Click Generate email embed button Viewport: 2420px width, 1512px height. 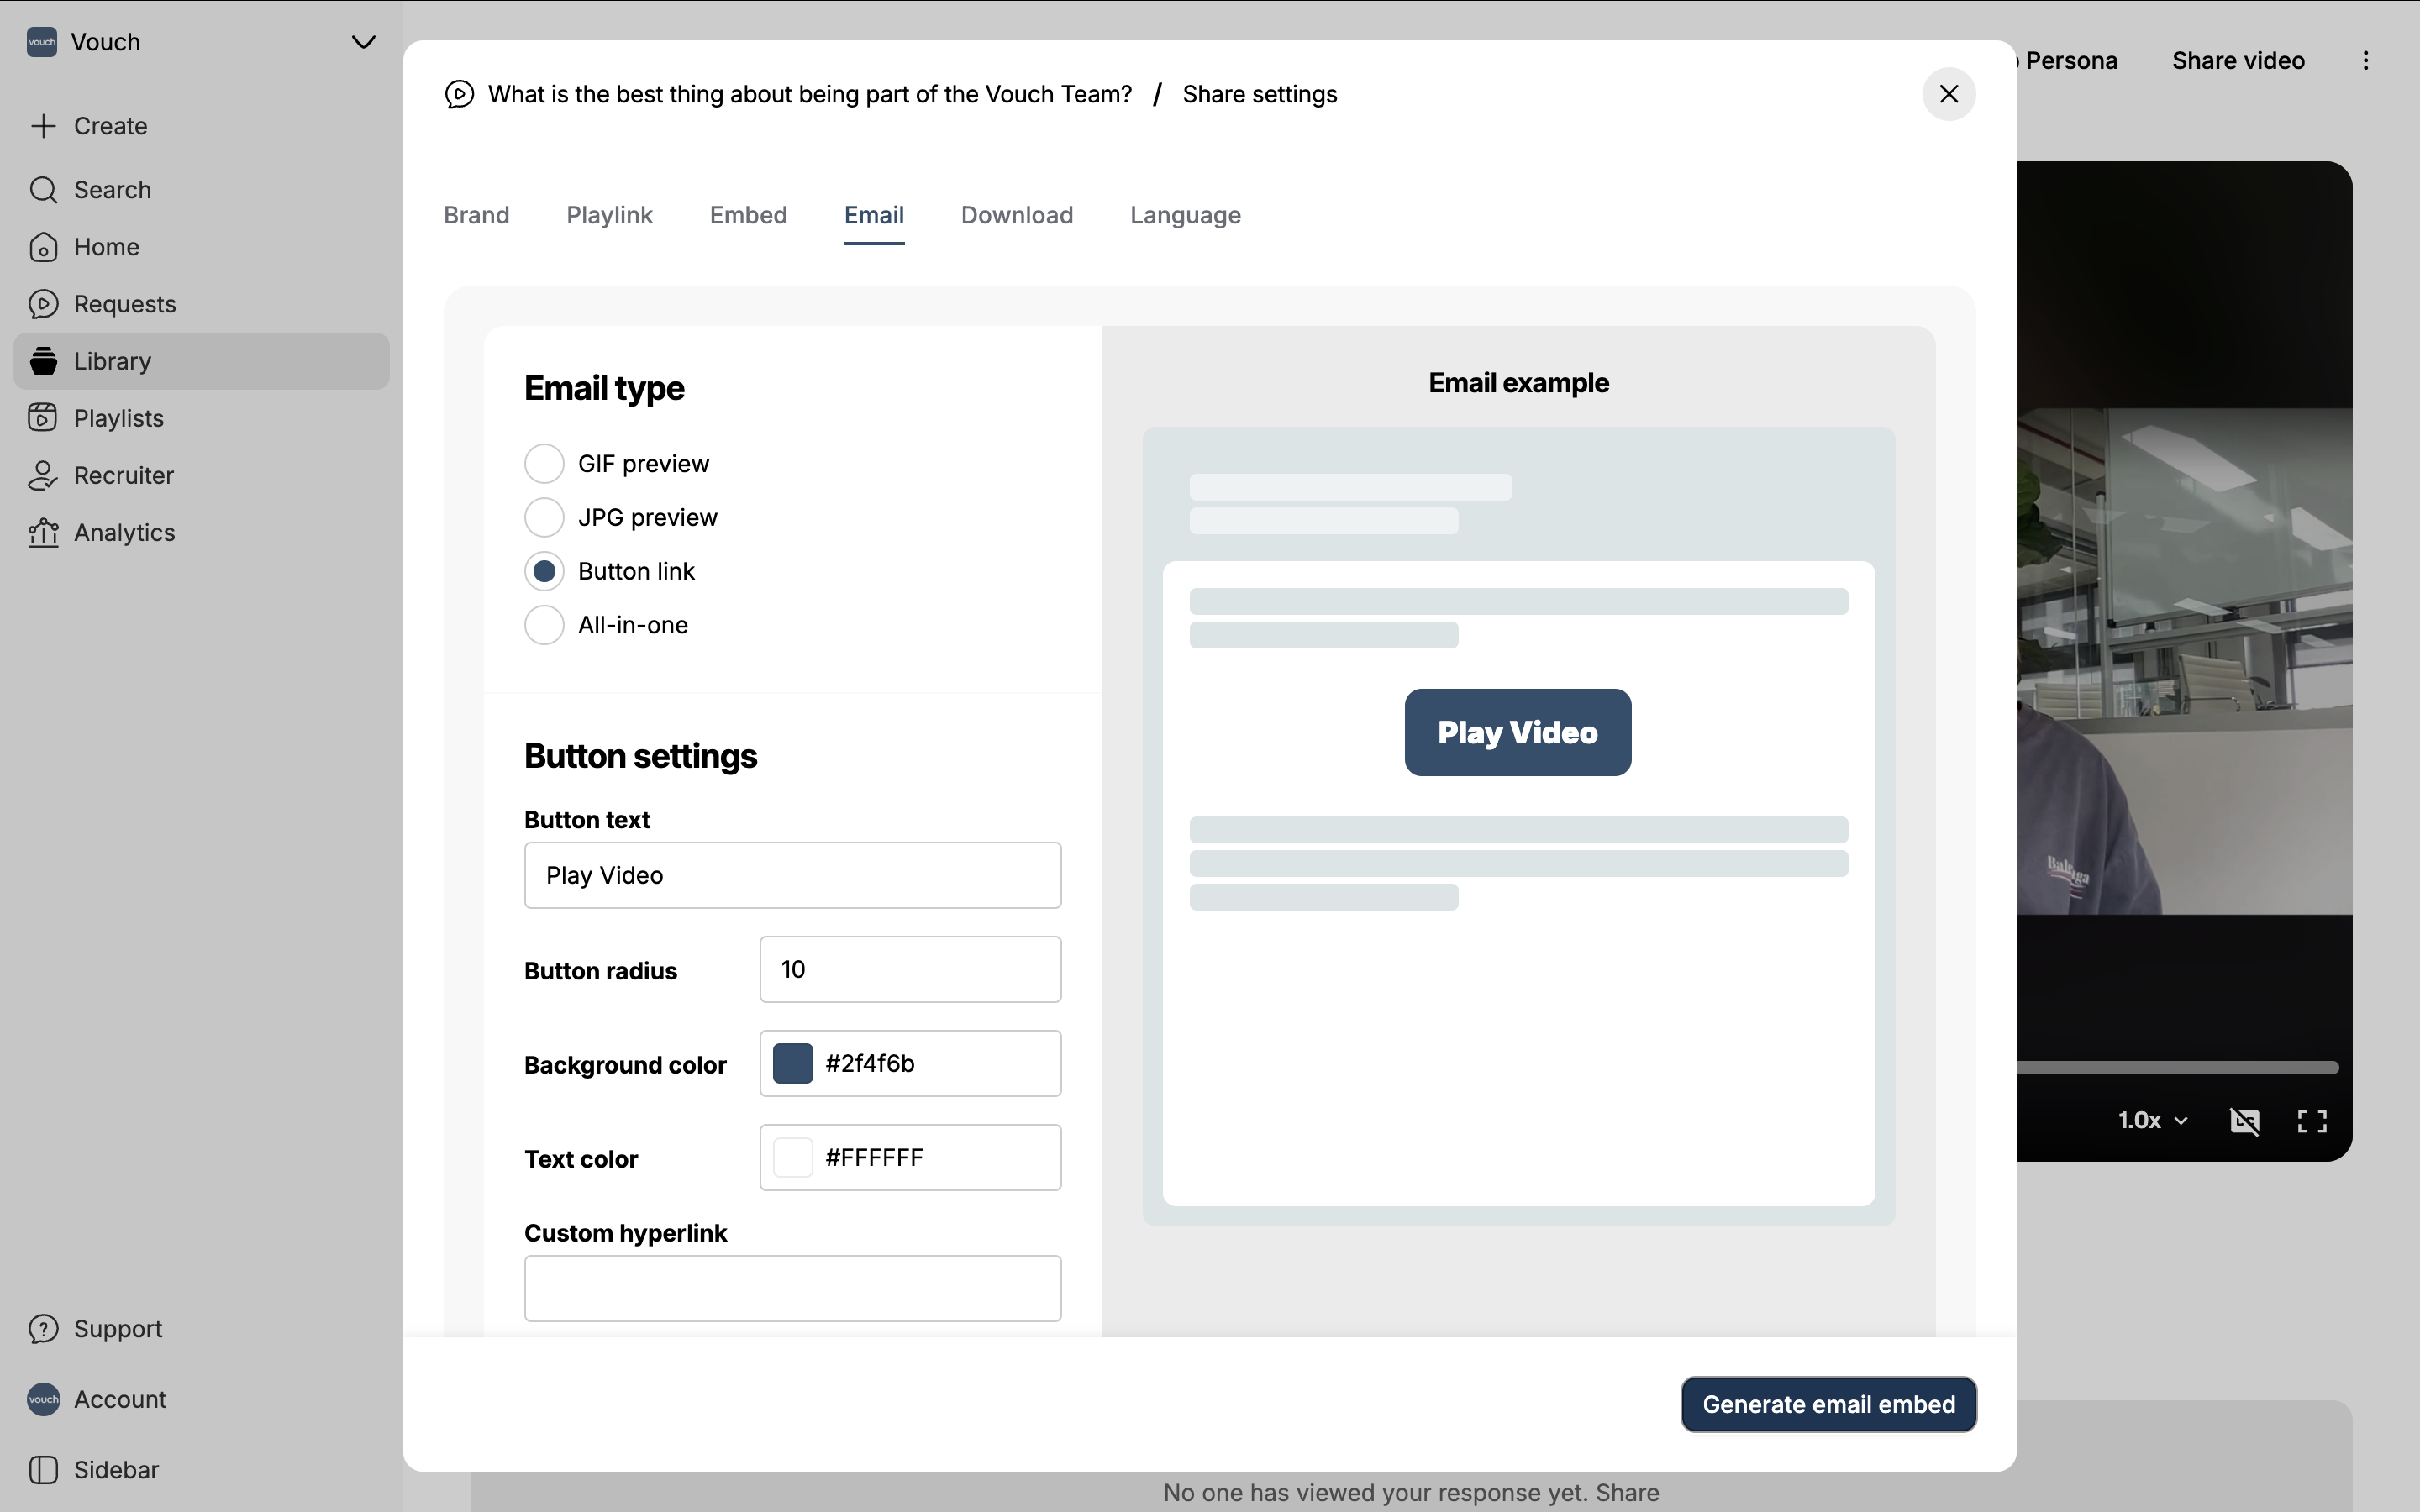[x=1828, y=1404]
